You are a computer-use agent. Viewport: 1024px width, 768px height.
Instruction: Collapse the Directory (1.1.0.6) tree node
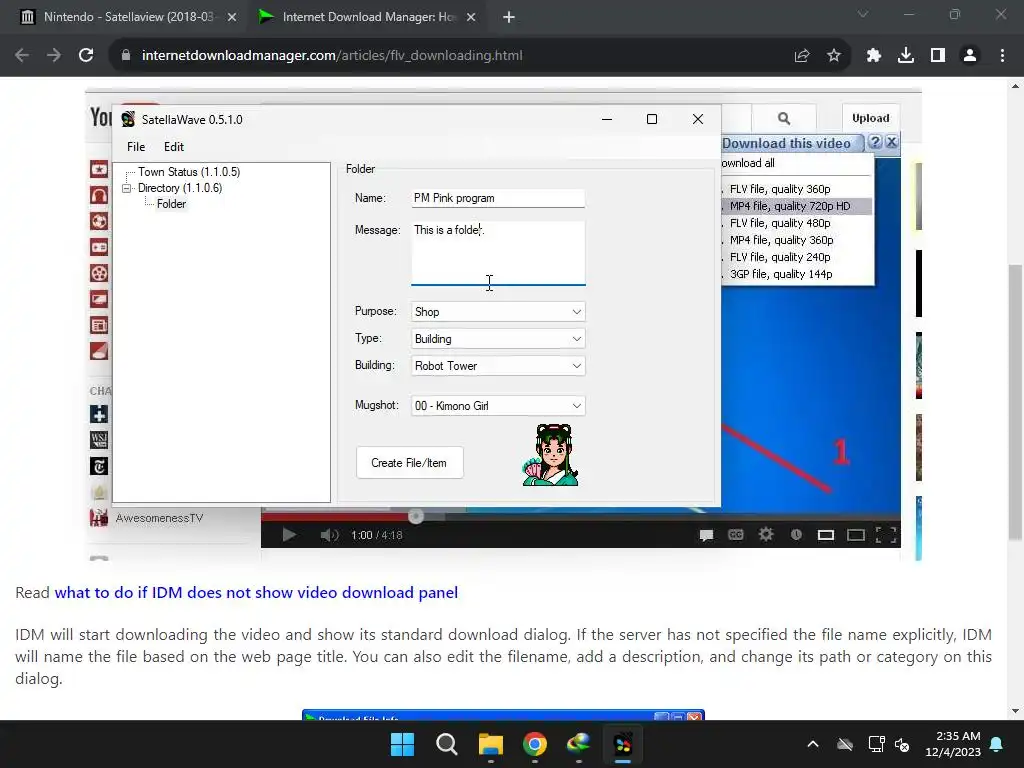point(127,188)
